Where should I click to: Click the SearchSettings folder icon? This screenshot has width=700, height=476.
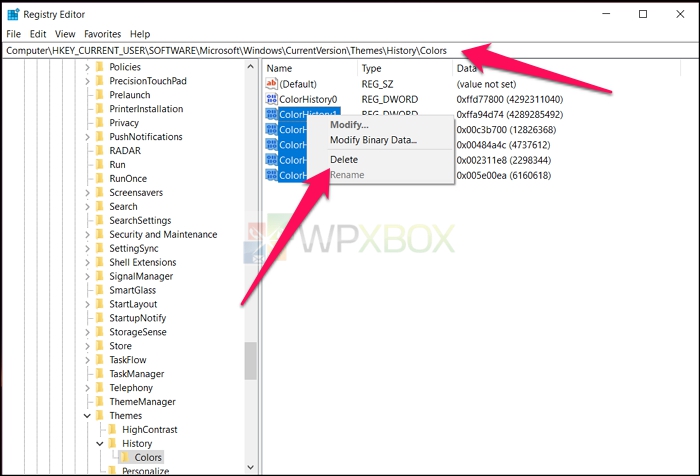tap(100, 220)
